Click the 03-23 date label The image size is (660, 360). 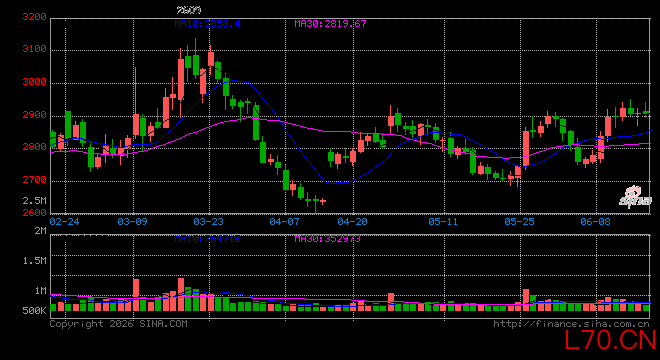coord(208,221)
